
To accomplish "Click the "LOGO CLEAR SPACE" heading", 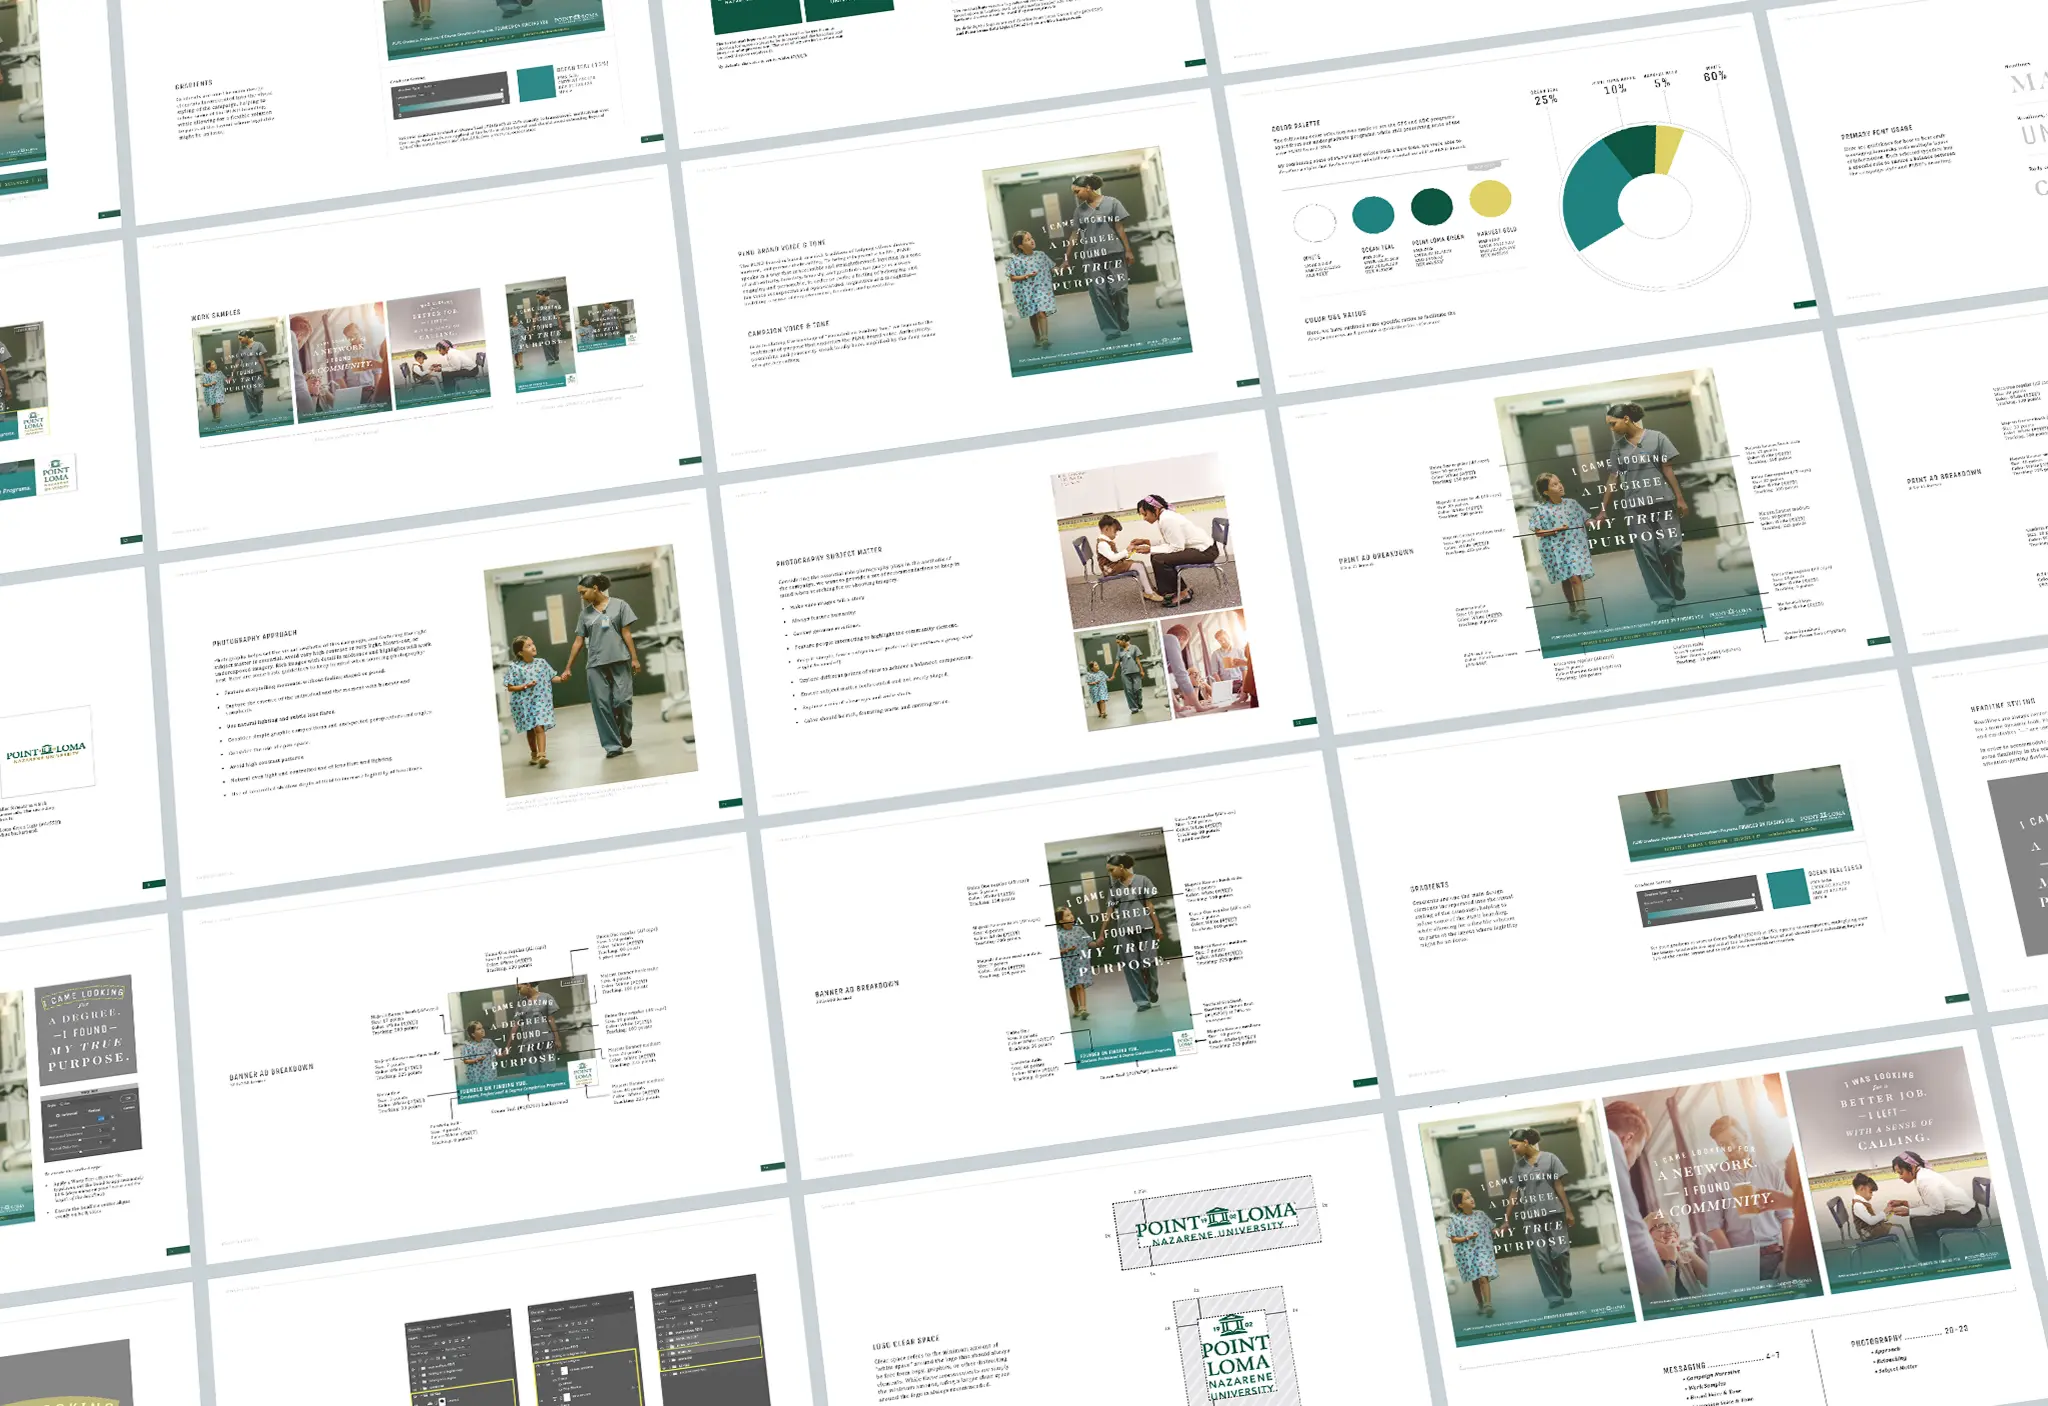I will tap(906, 1343).
